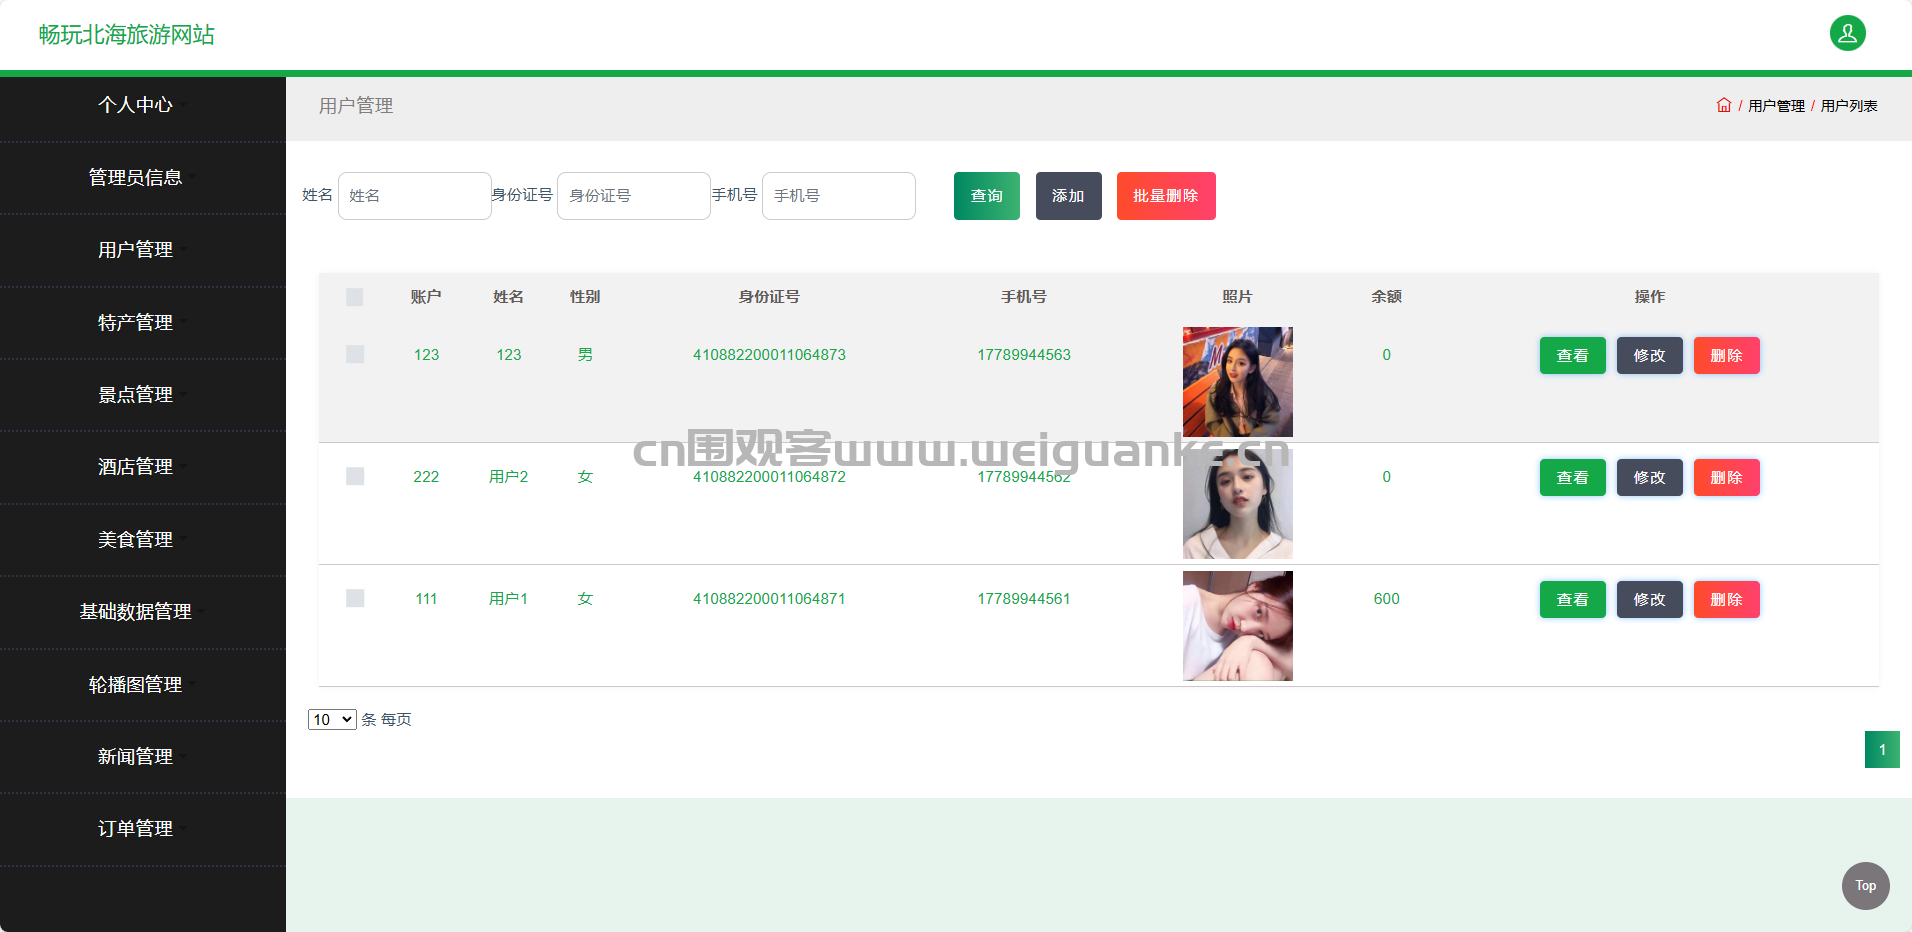1912x932 pixels.
Task: Expand 特产管理 in the sidebar
Action: (x=135, y=322)
